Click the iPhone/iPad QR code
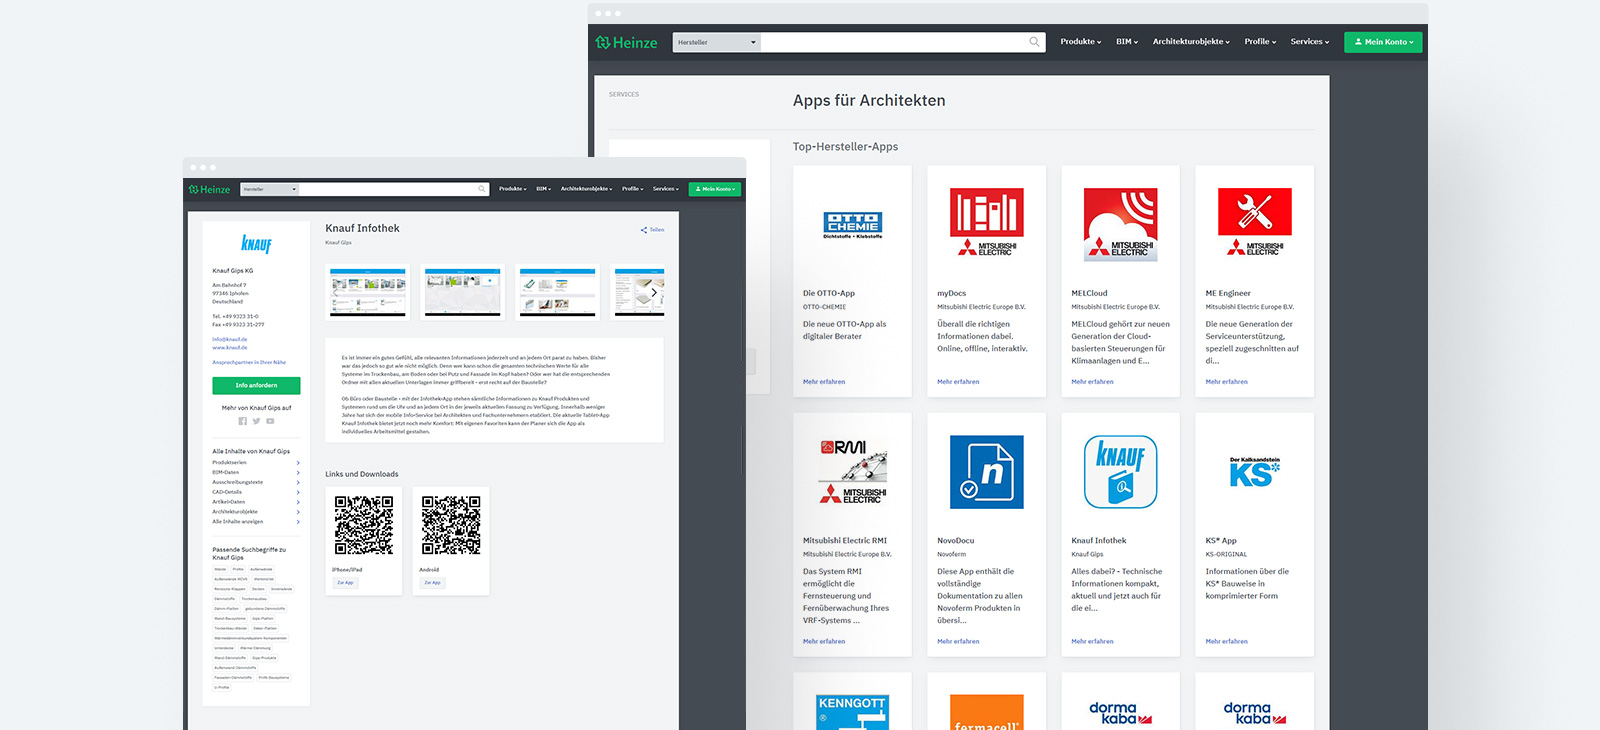Screen dimensions: 1600x730 click(x=364, y=526)
